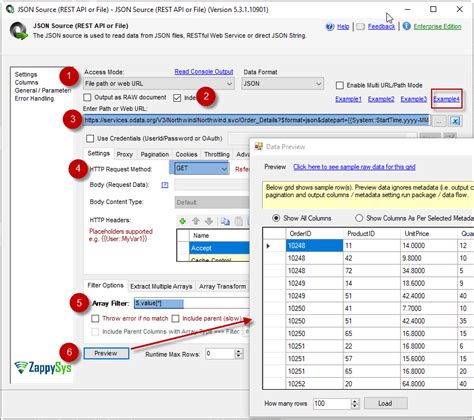Select Settings in the left panel
The image size is (474, 420).
click(26, 75)
